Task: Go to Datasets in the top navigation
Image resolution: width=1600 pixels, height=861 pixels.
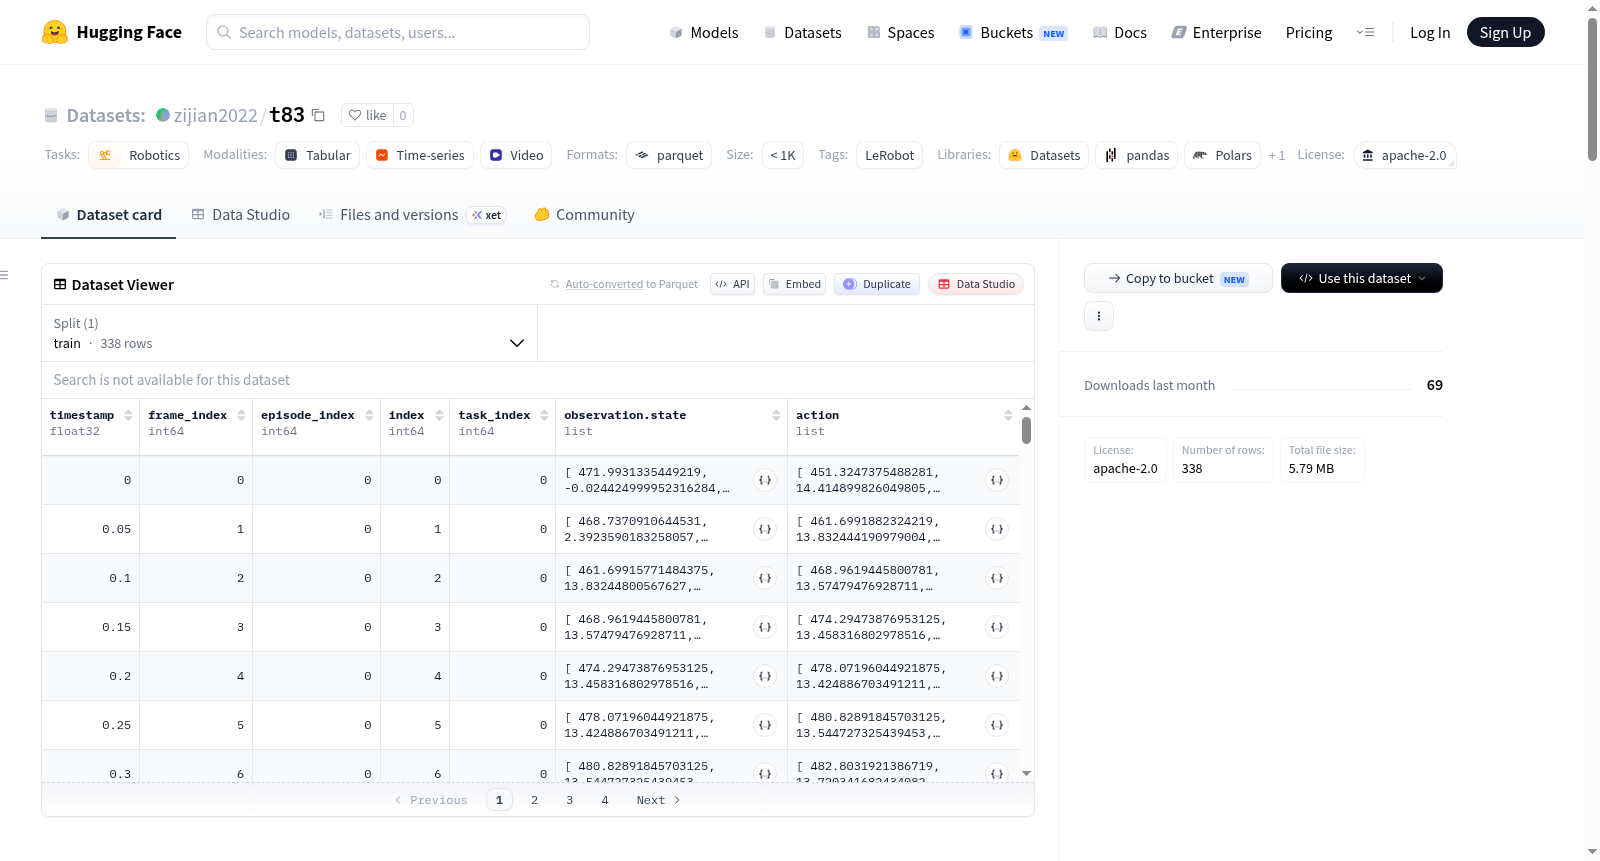Action: pyautogui.click(x=803, y=32)
